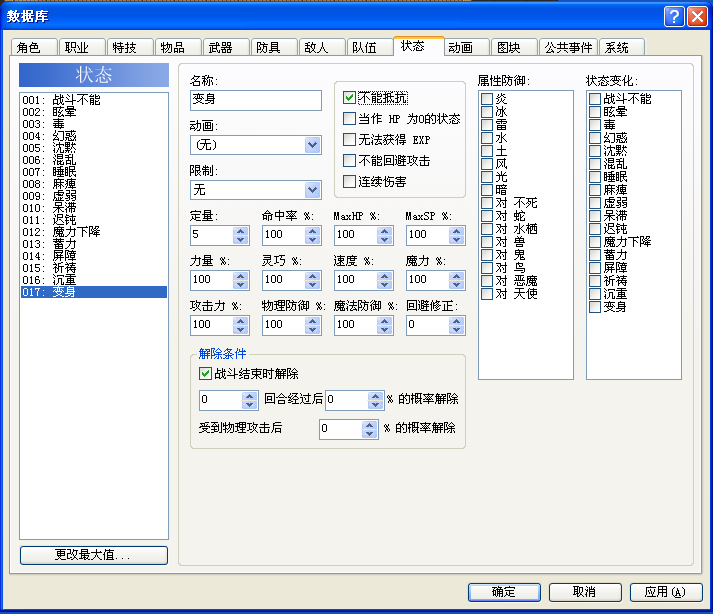Select state 007: 睡眠 in the list
Image resolution: width=713 pixels, height=614 pixels.
pyautogui.click(x=94, y=172)
